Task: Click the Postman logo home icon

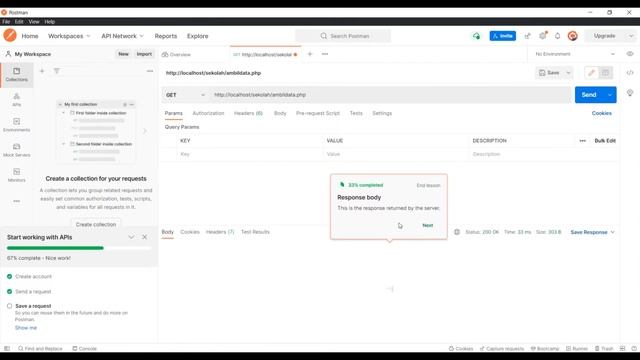Action: click(x=10, y=36)
